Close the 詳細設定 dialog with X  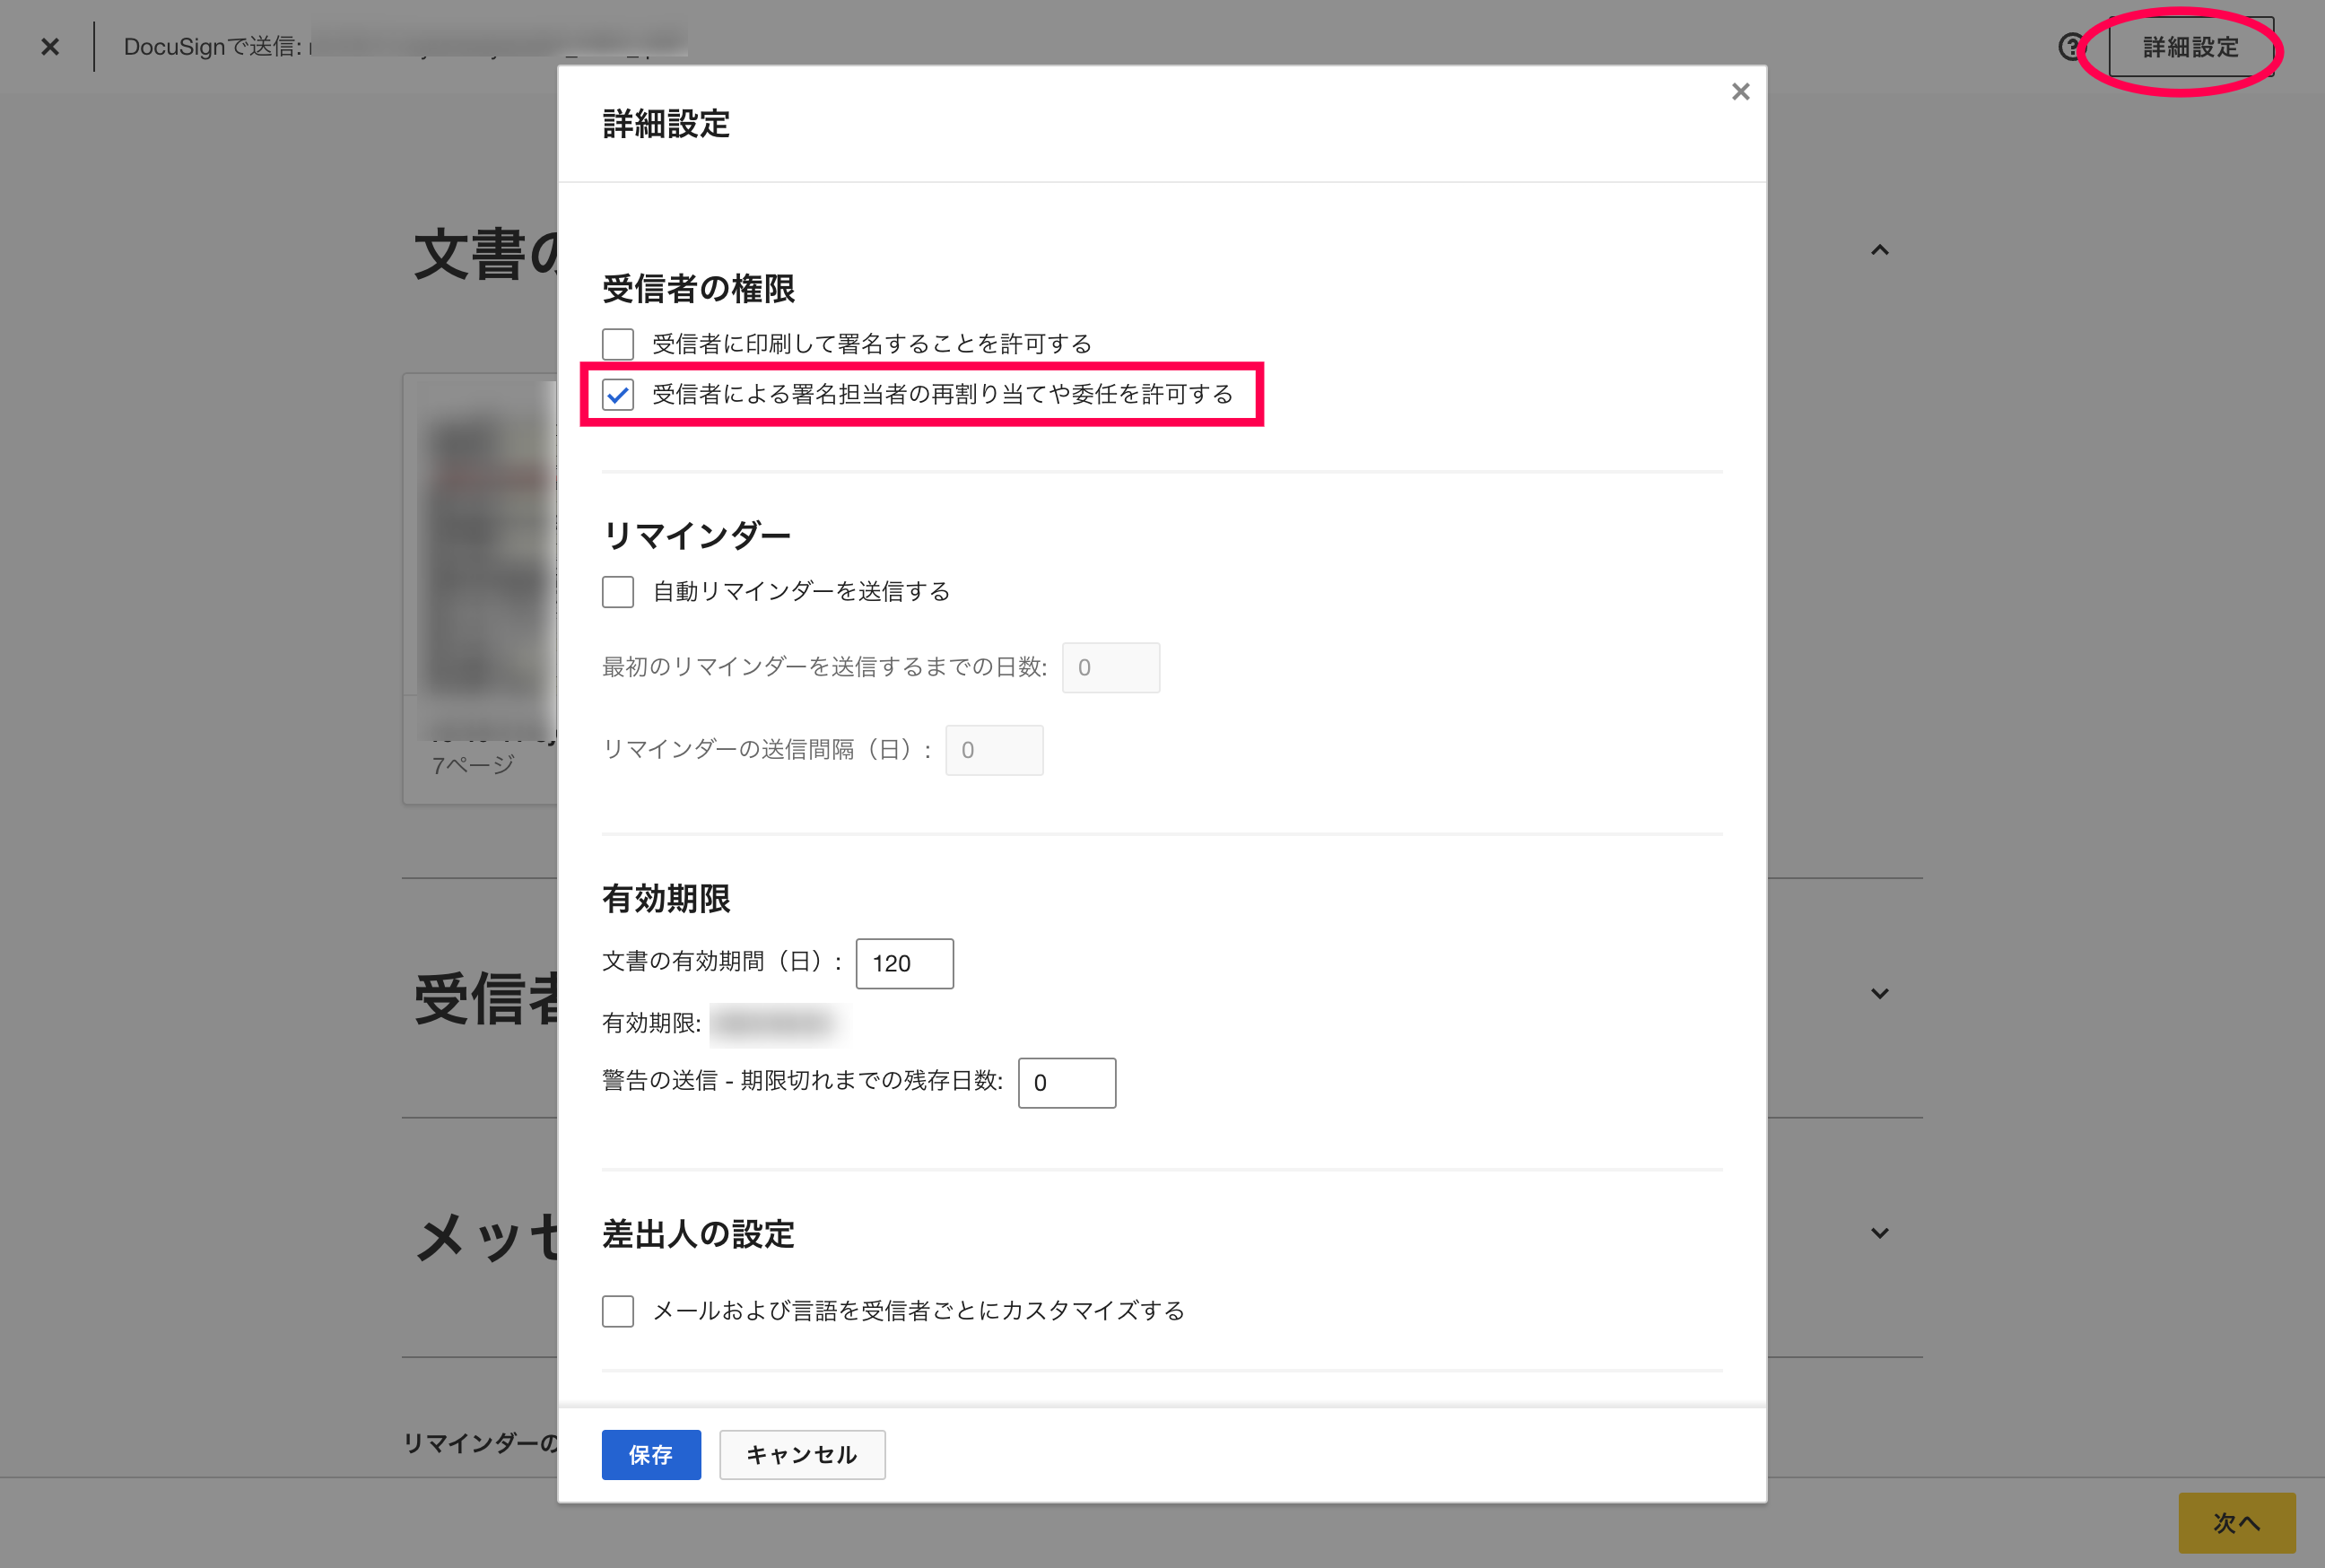click(x=1740, y=92)
